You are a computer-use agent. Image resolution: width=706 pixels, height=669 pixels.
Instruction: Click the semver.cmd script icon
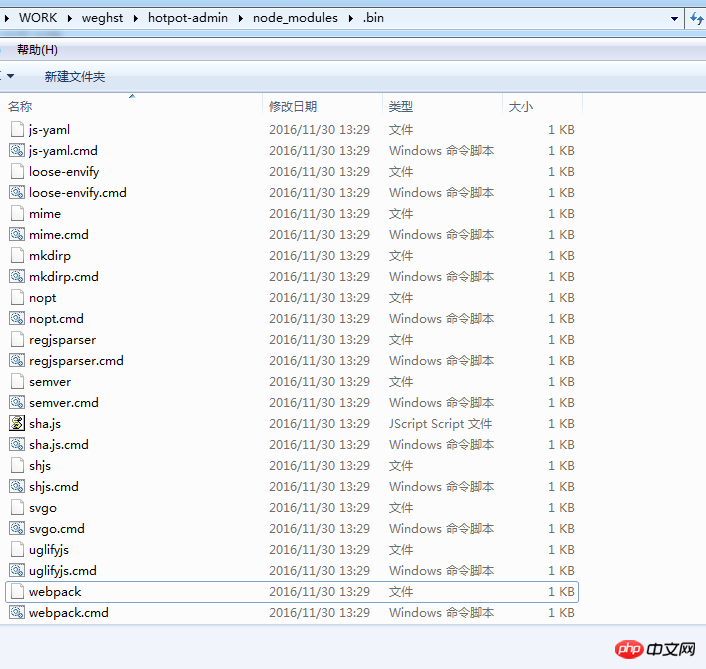17,402
